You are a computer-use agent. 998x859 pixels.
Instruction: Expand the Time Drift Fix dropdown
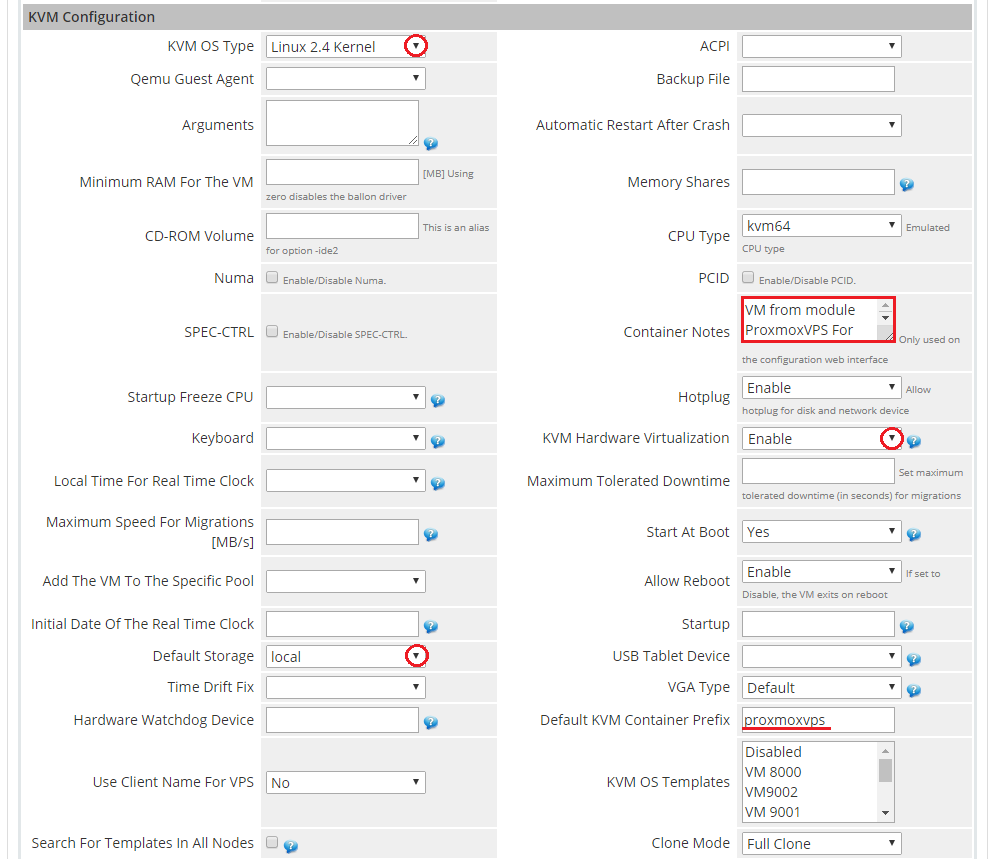(x=346, y=687)
